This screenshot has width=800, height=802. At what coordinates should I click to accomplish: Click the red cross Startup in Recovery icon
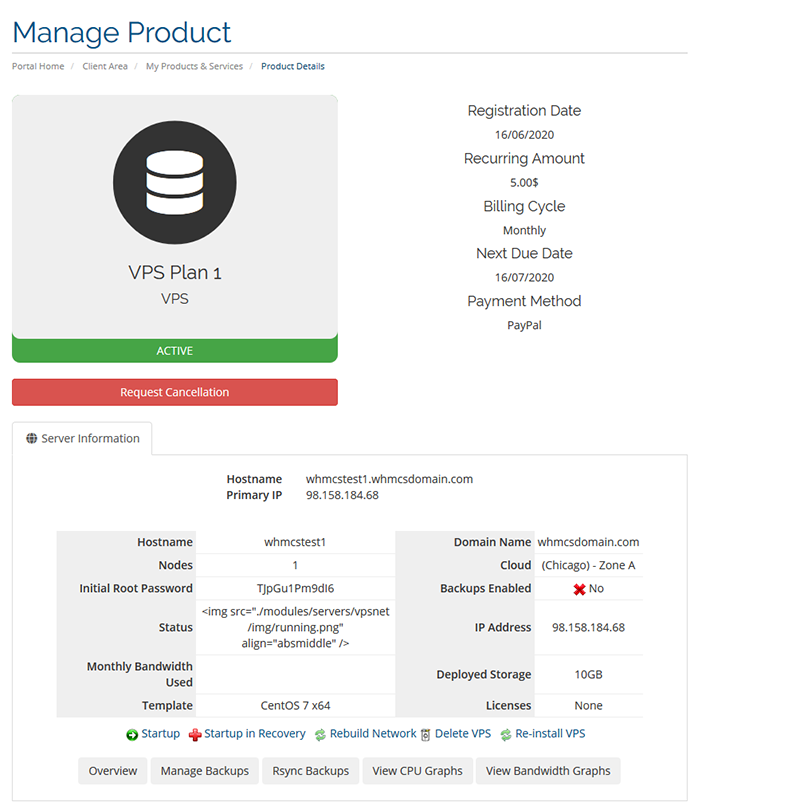tap(195, 735)
